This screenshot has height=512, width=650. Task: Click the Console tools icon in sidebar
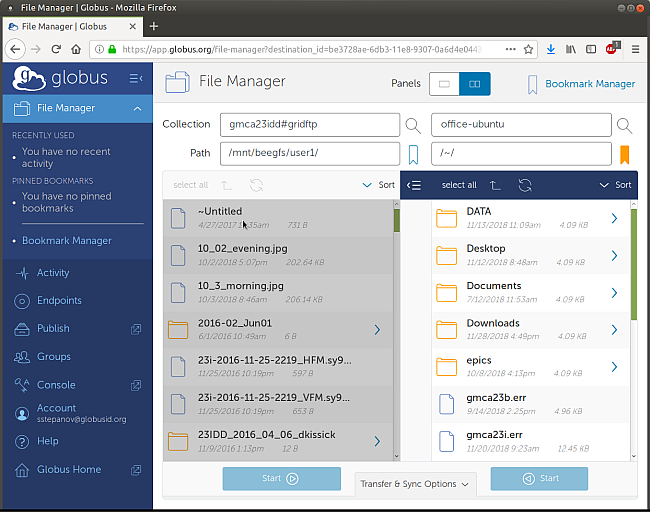(22, 385)
